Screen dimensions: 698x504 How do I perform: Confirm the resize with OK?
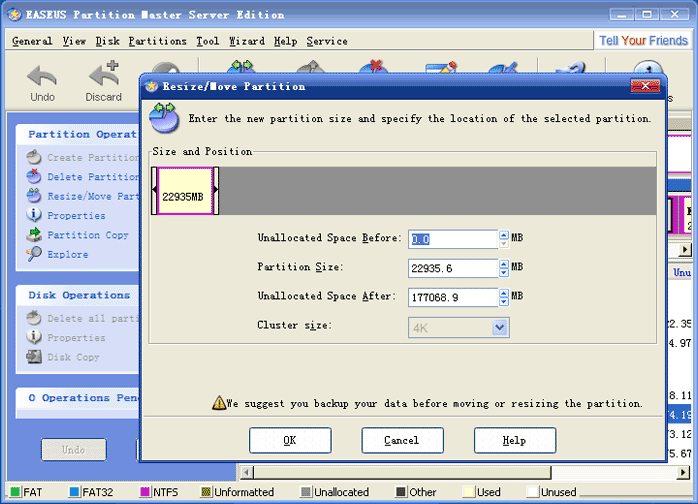pos(290,440)
